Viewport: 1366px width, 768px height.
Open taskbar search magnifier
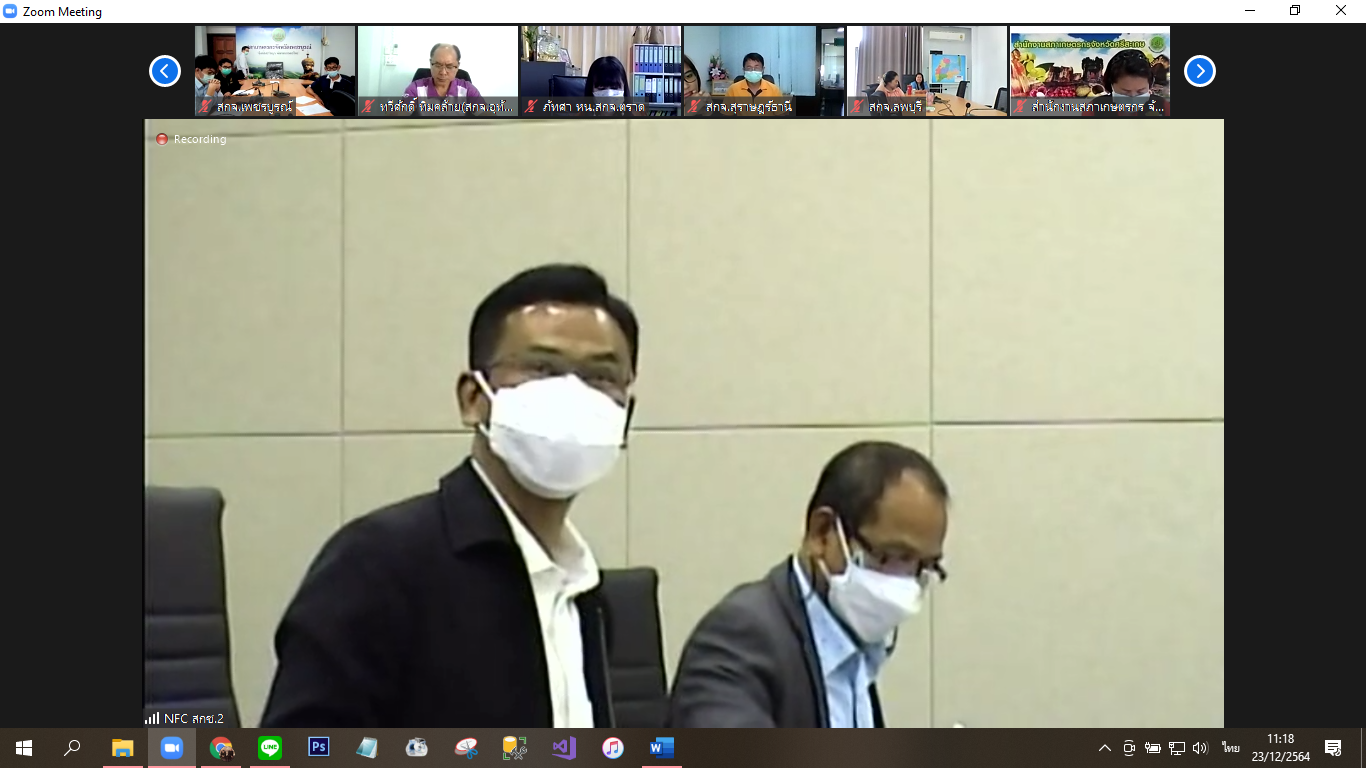tap(72, 747)
